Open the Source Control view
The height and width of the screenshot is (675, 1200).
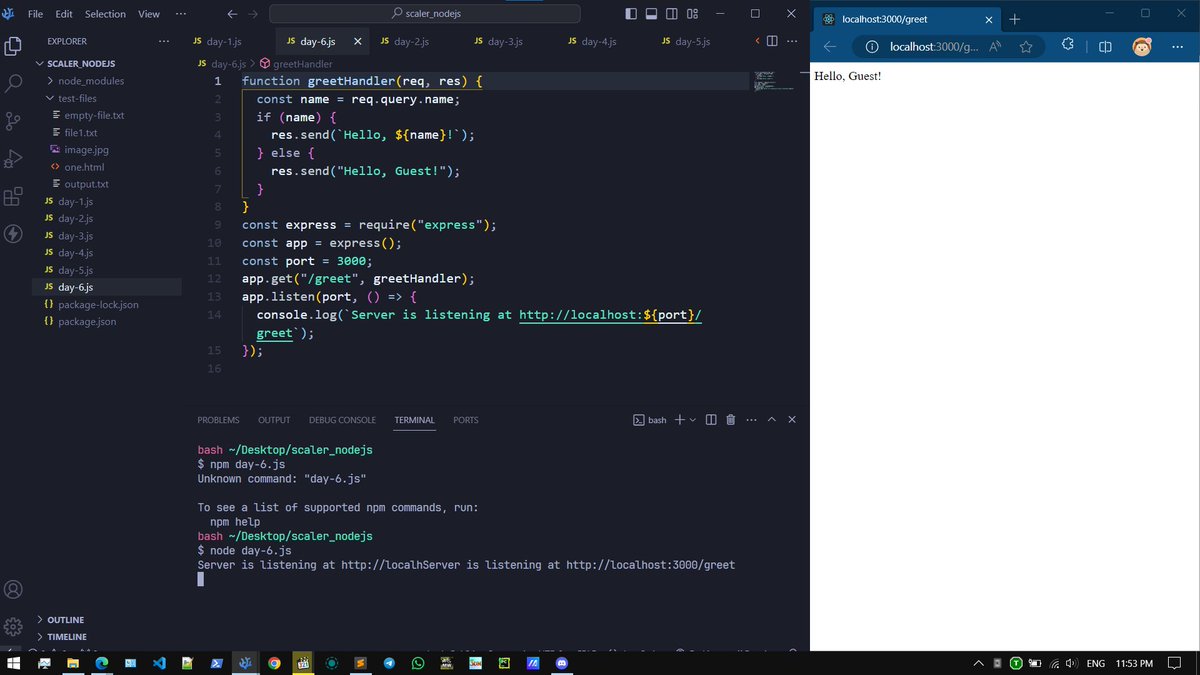tap(13, 121)
